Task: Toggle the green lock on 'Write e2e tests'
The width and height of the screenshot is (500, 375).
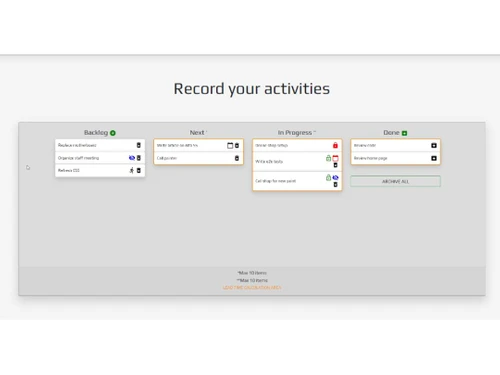Action: pos(328,158)
